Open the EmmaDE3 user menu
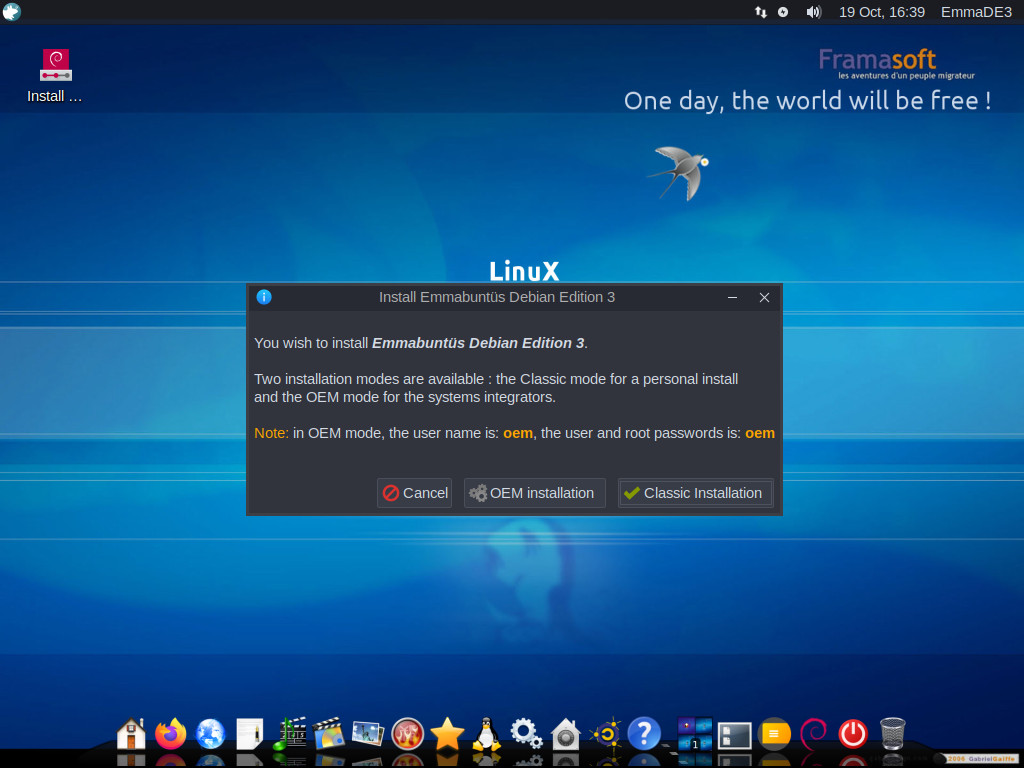Image resolution: width=1024 pixels, height=768 pixels. [x=976, y=12]
